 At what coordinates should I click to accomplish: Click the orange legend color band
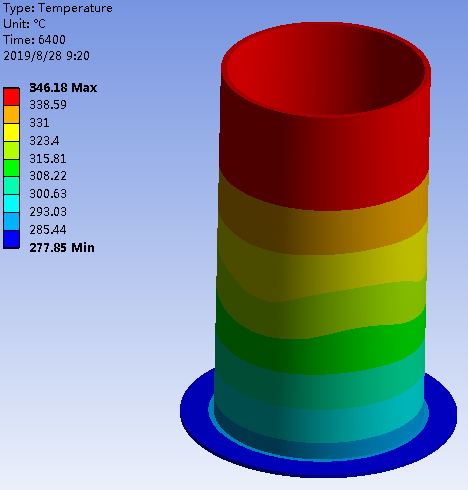pos(11,115)
